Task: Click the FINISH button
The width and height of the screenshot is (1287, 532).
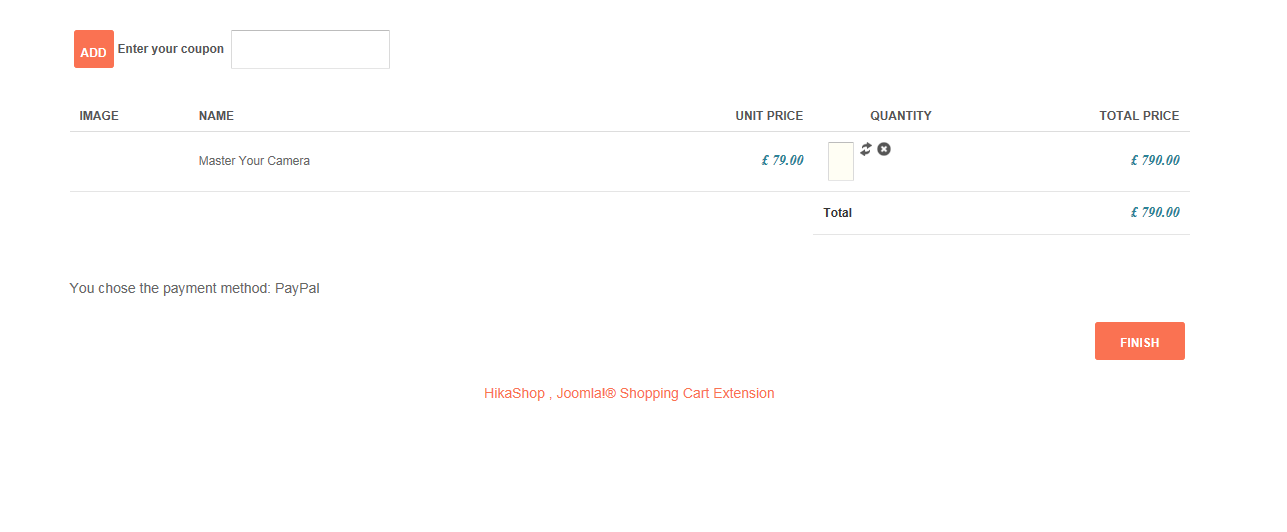Action: [x=1139, y=341]
